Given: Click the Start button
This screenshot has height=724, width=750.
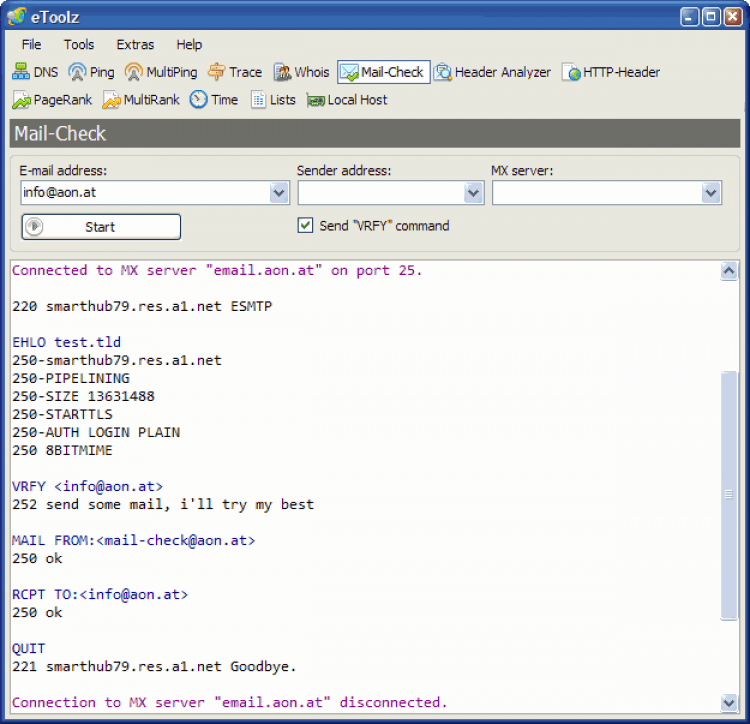Looking at the screenshot, I should 101,227.
